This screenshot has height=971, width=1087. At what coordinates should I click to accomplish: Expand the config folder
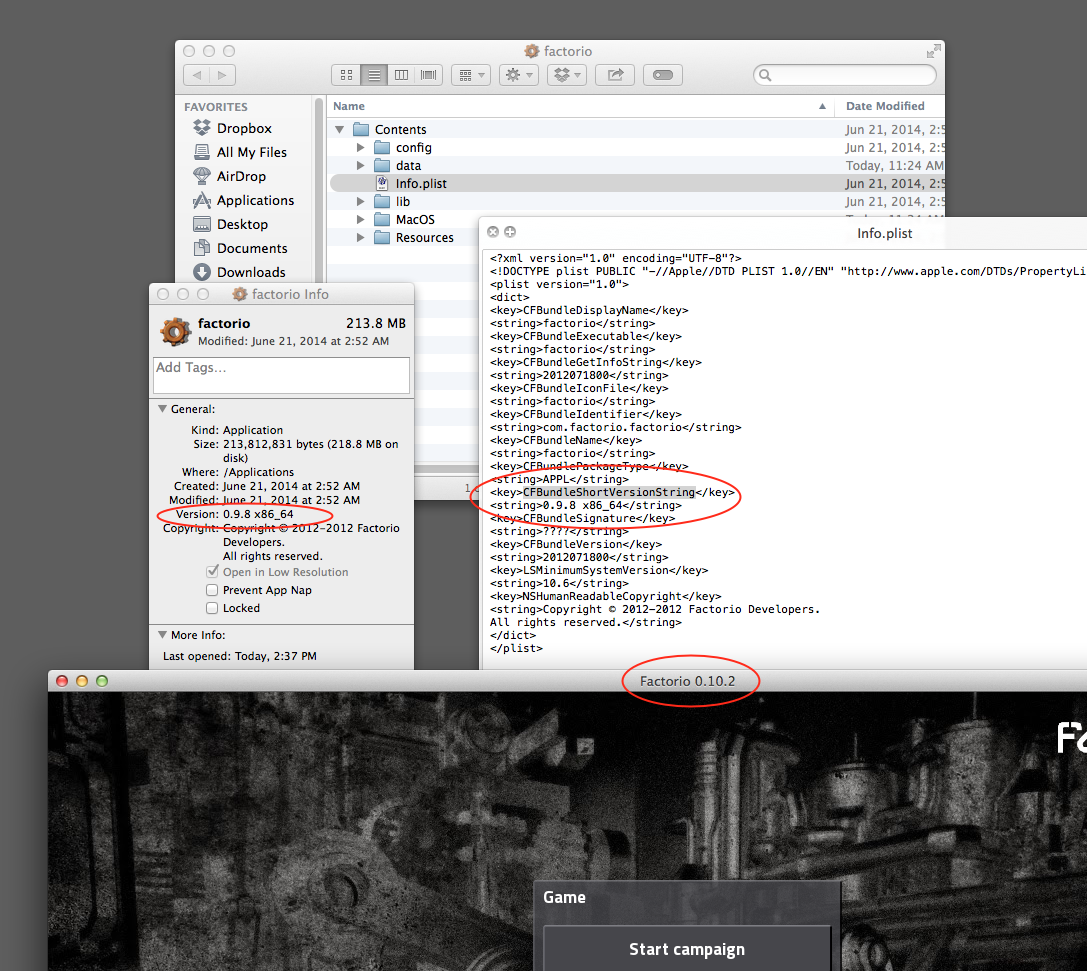(x=360, y=148)
